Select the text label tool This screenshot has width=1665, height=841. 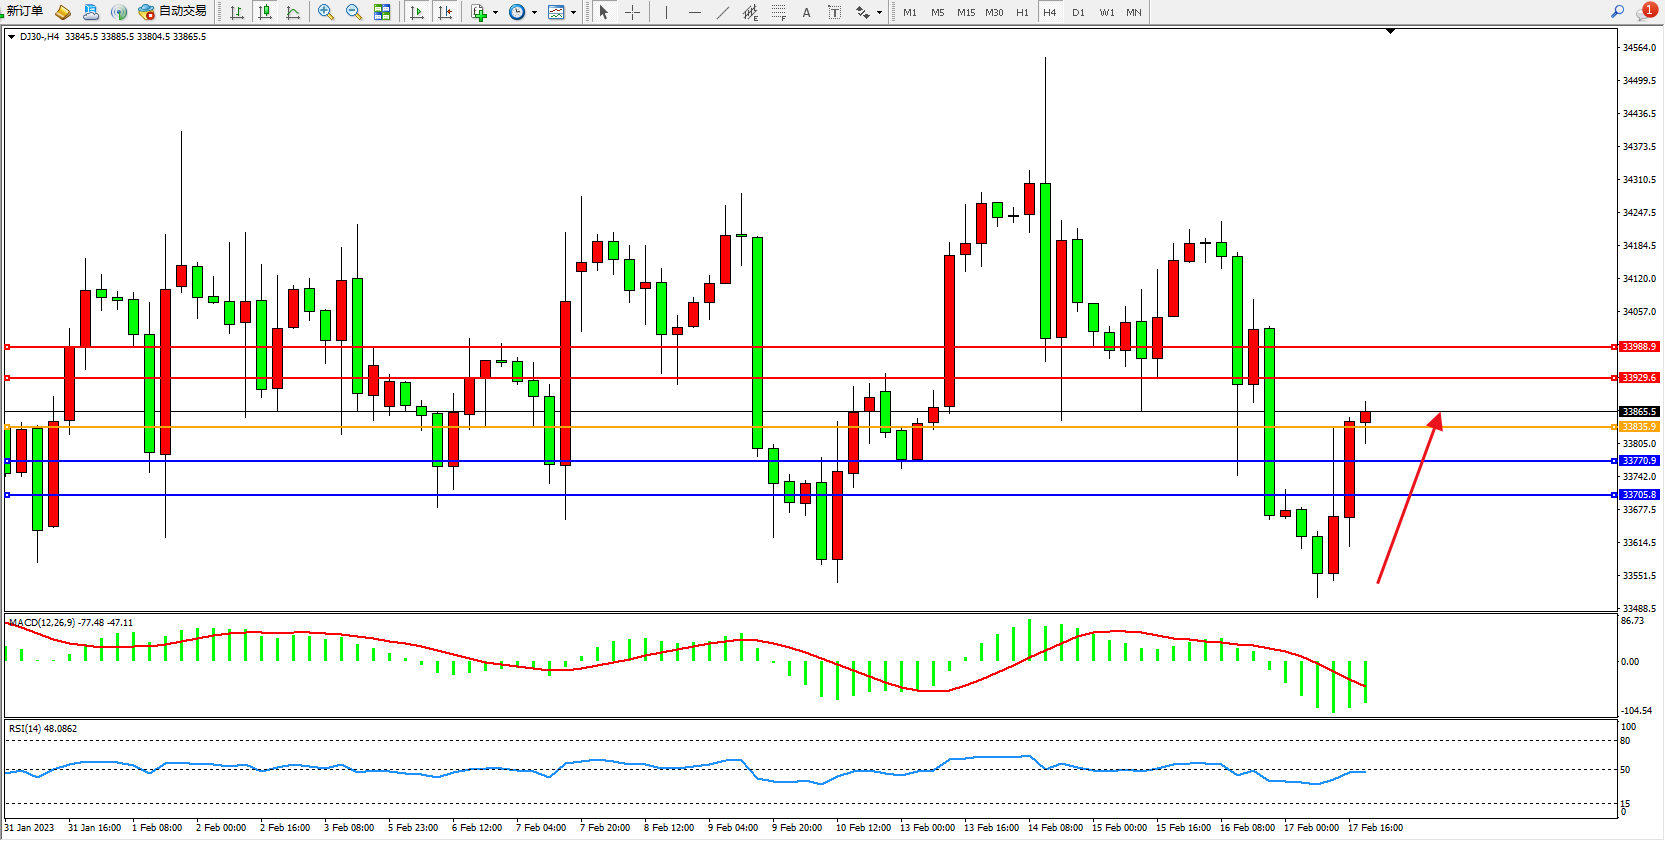click(806, 12)
